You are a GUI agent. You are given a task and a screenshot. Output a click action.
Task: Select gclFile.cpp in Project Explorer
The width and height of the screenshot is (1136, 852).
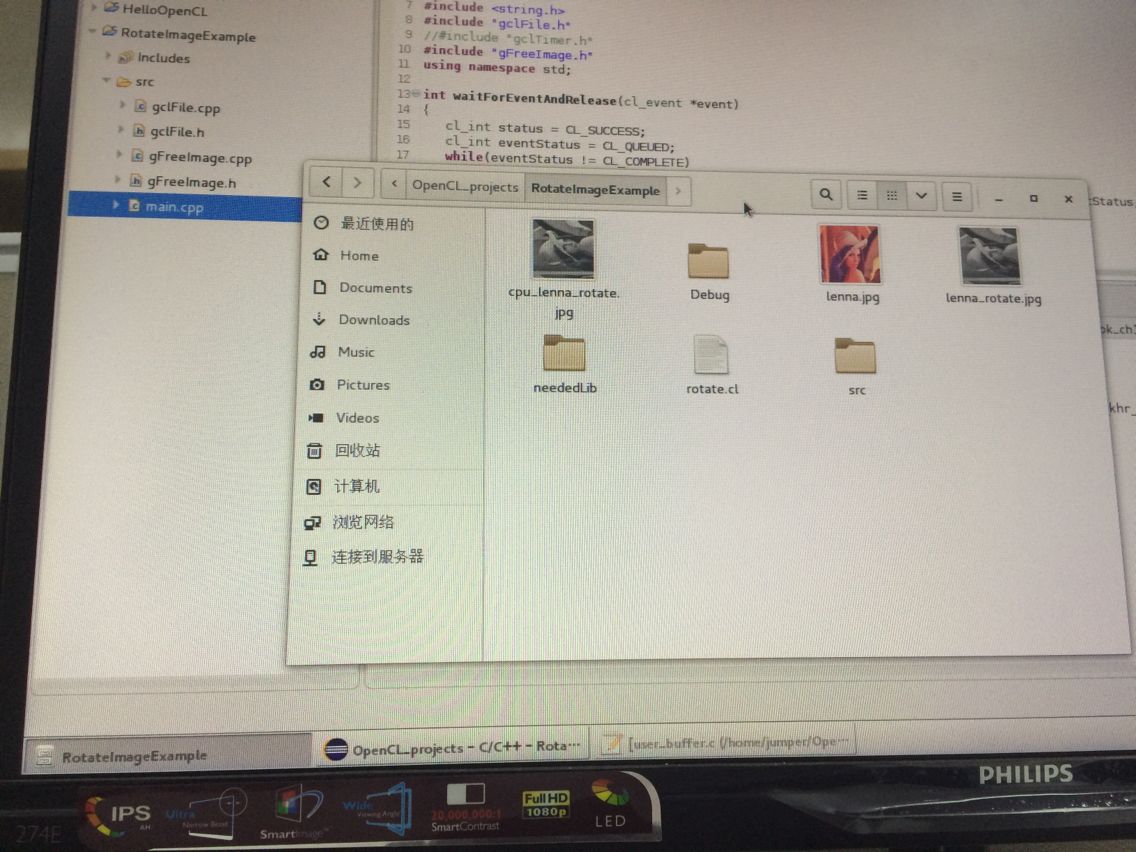point(185,108)
